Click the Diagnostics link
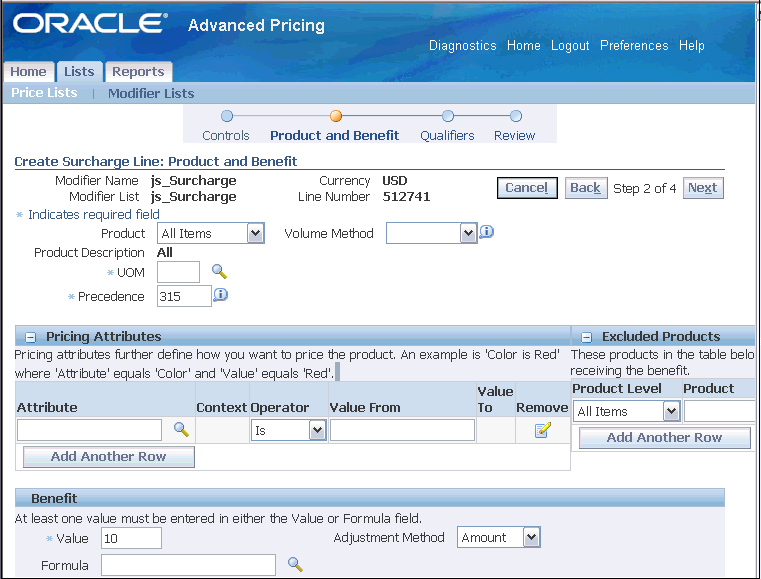The height and width of the screenshot is (579, 761). pyautogui.click(x=463, y=46)
